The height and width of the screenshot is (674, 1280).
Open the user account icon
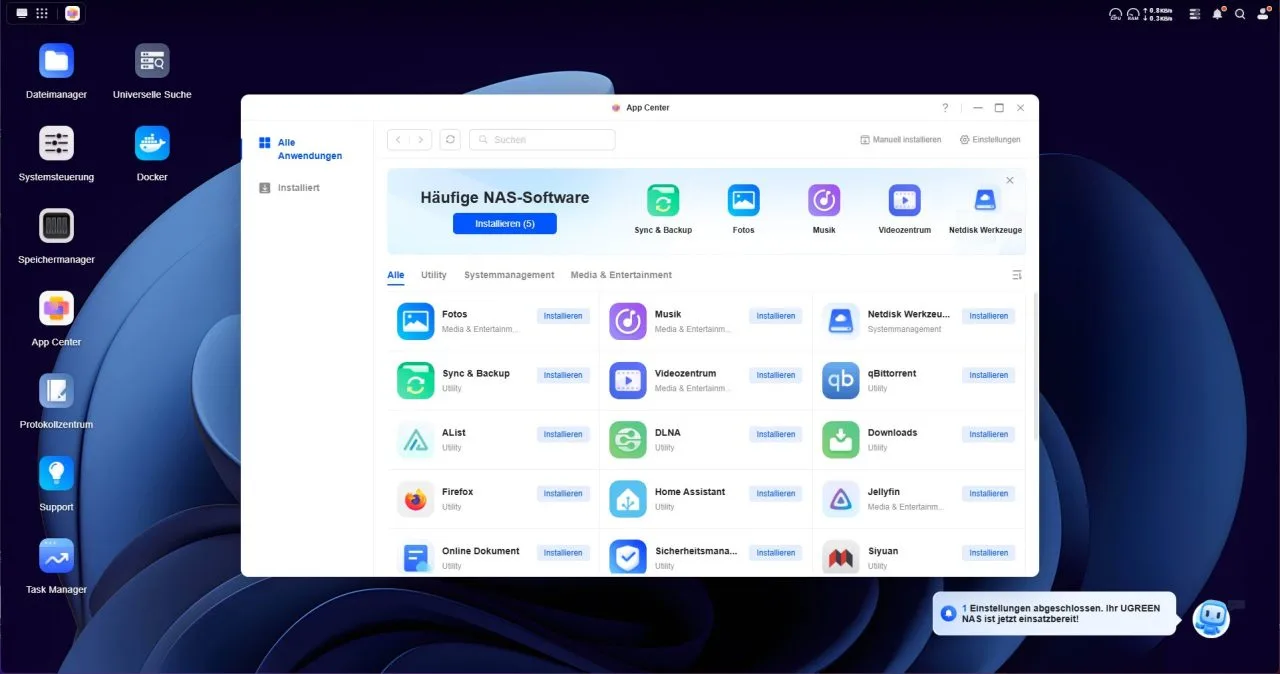[1263, 14]
